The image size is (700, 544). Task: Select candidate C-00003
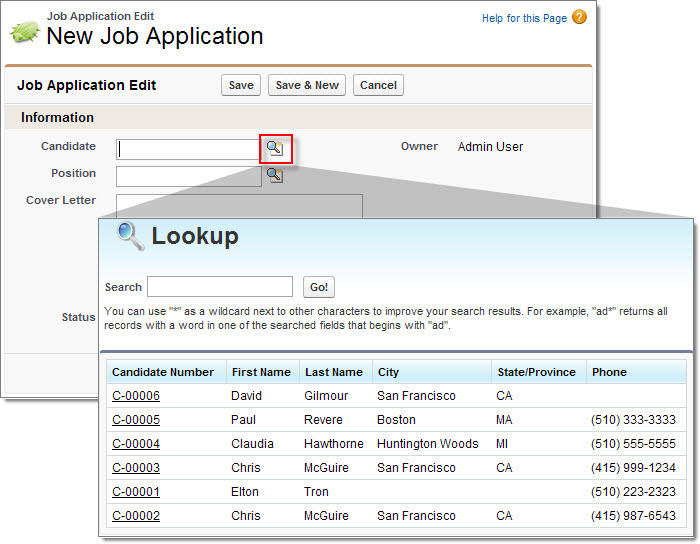pyautogui.click(x=136, y=468)
